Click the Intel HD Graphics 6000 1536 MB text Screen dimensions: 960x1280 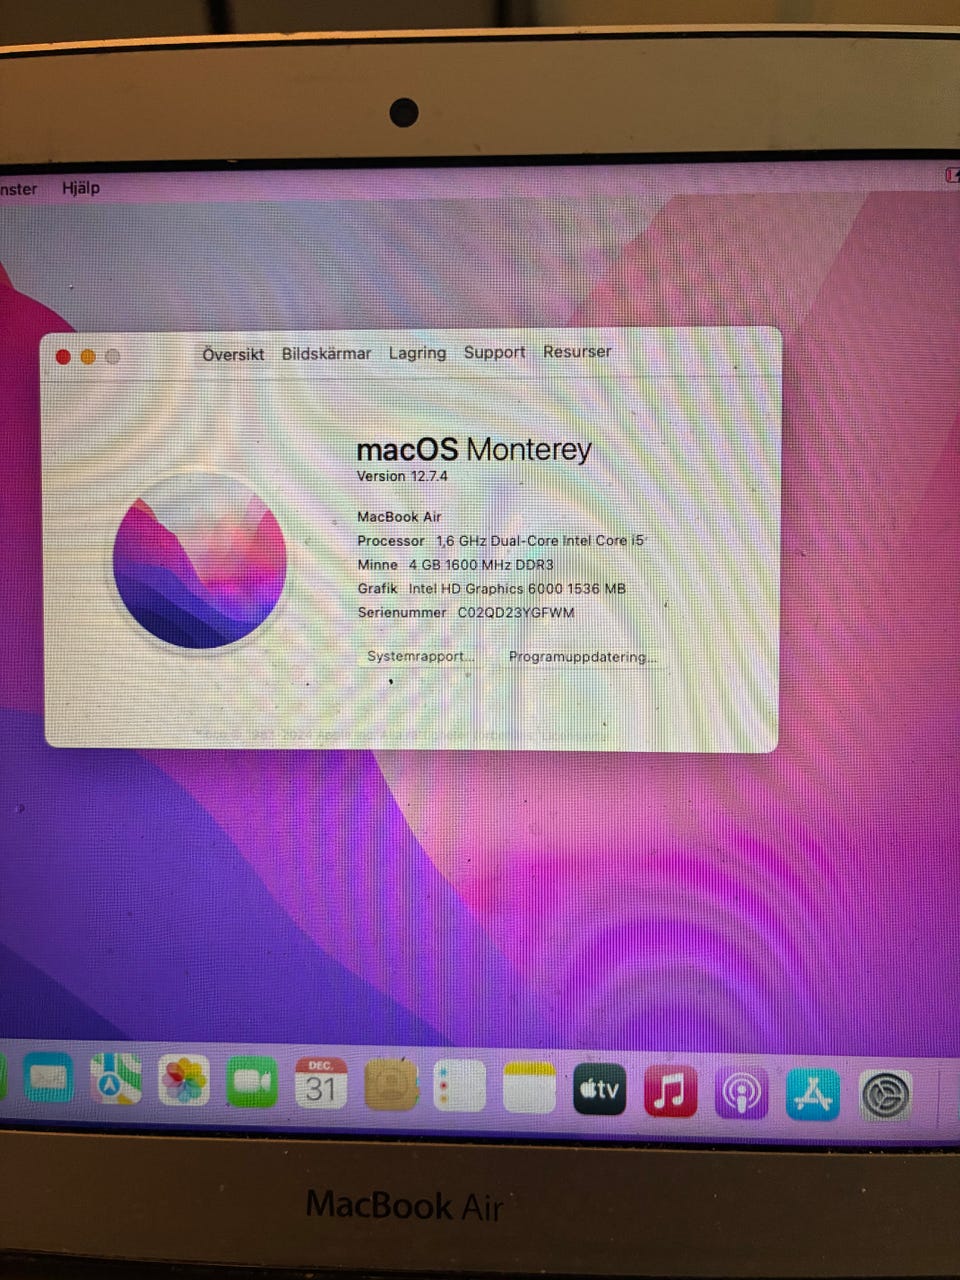[x=517, y=589]
